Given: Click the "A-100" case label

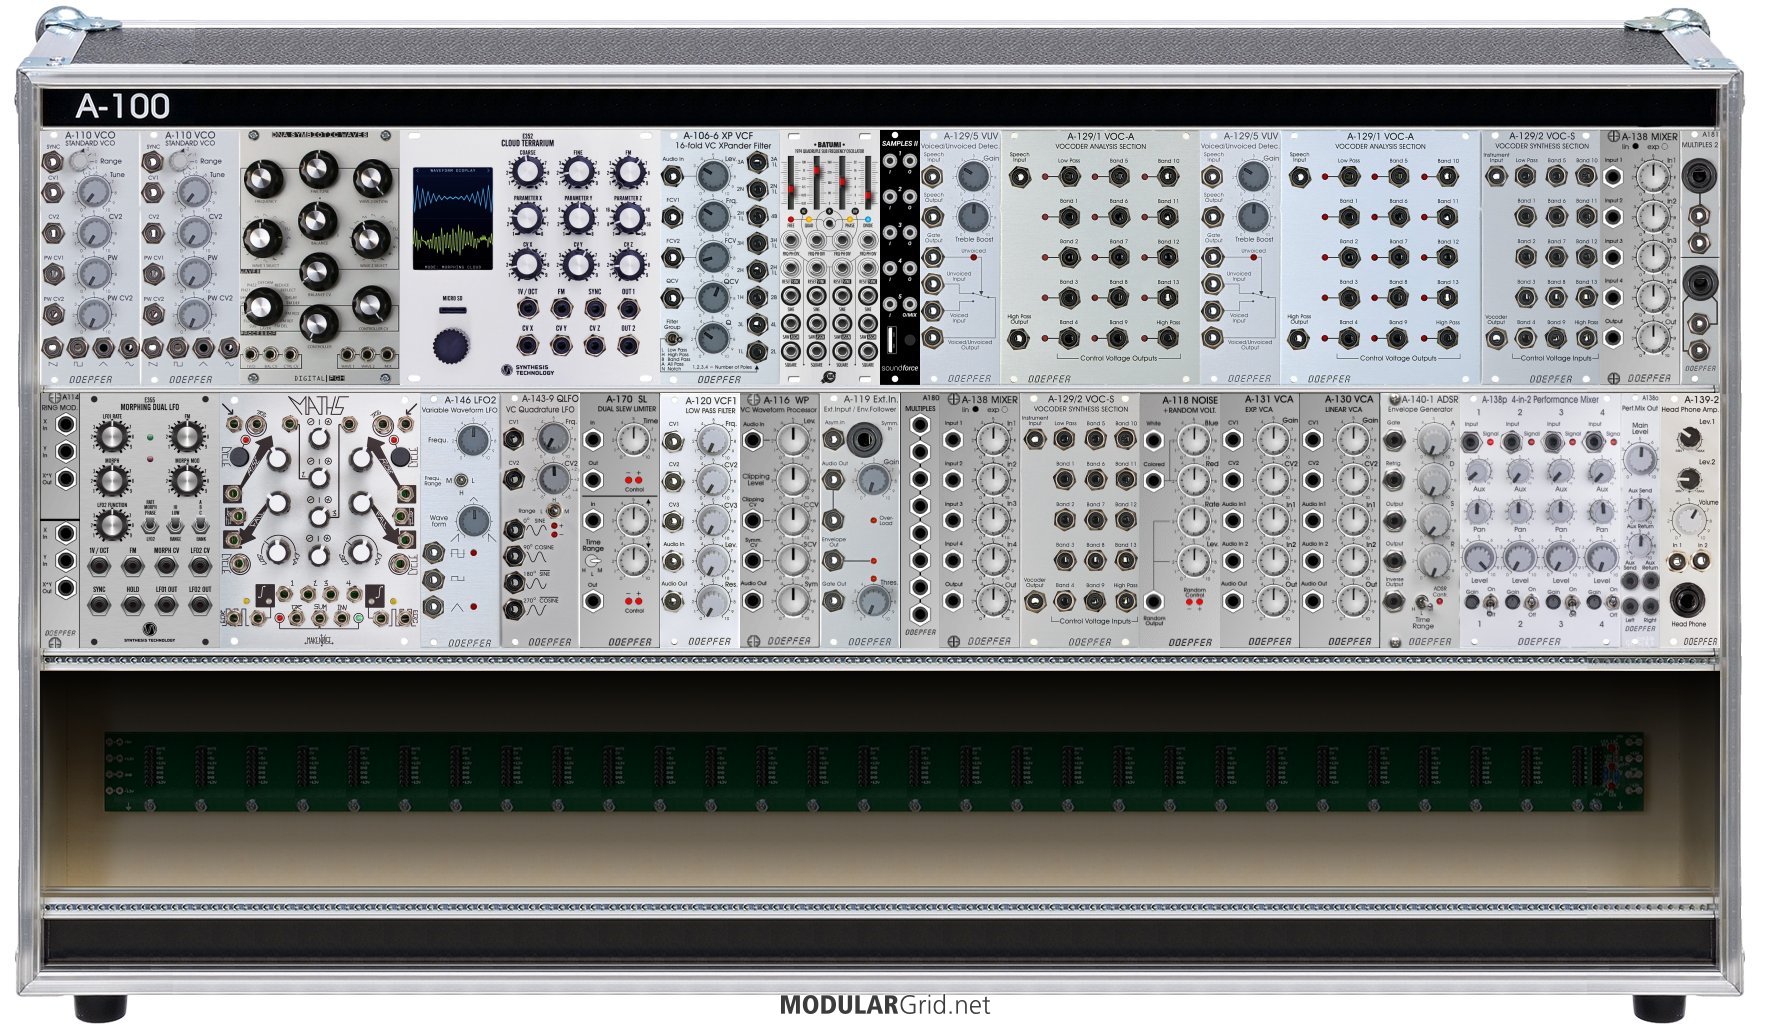Looking at the screenshot, I should pyautogui.click(x=123, y=106).
